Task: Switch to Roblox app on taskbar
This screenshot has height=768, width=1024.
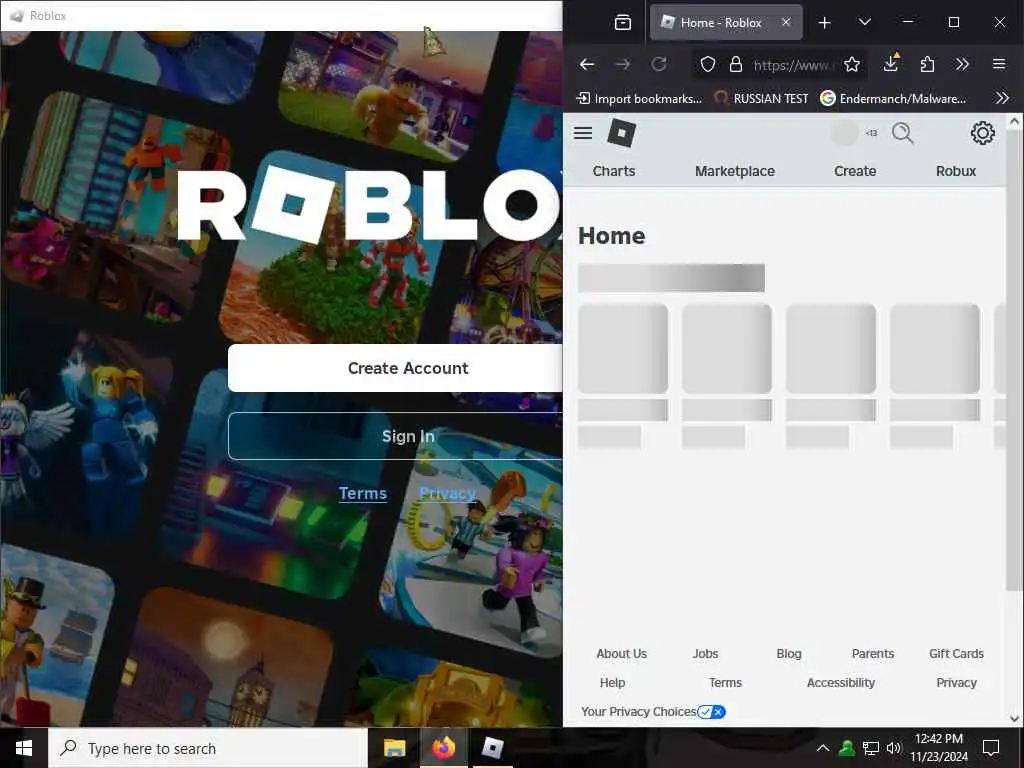Action: 492,748
